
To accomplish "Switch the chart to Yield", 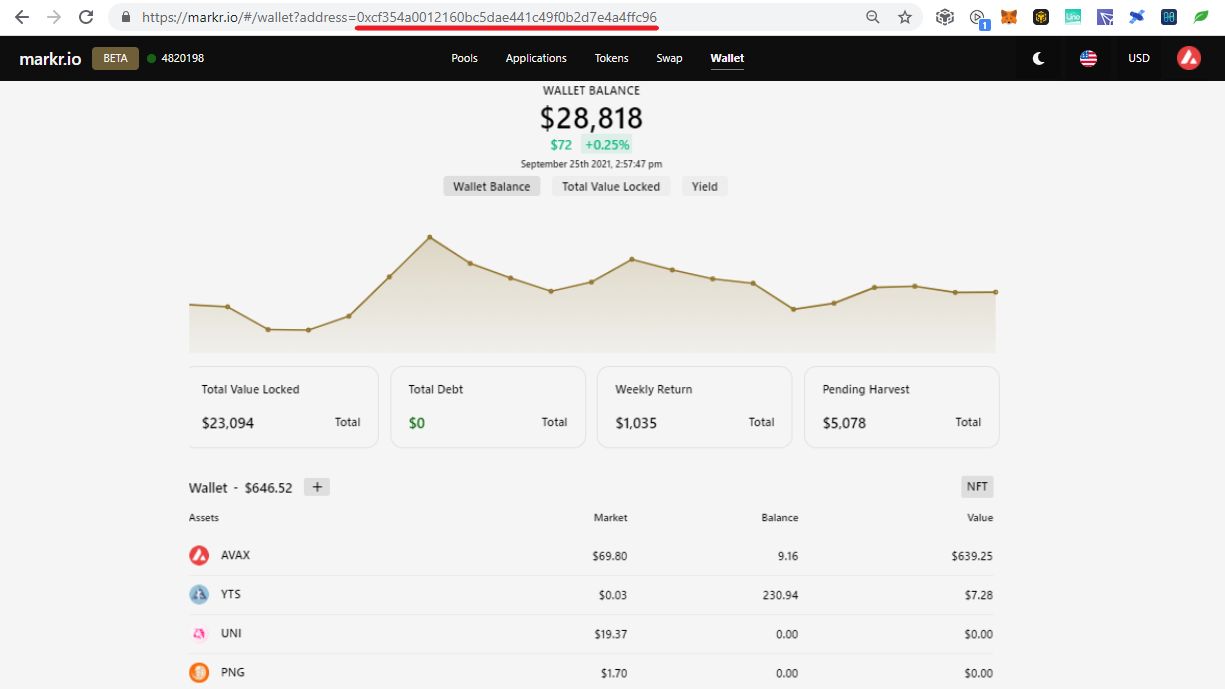I will 705,186.
